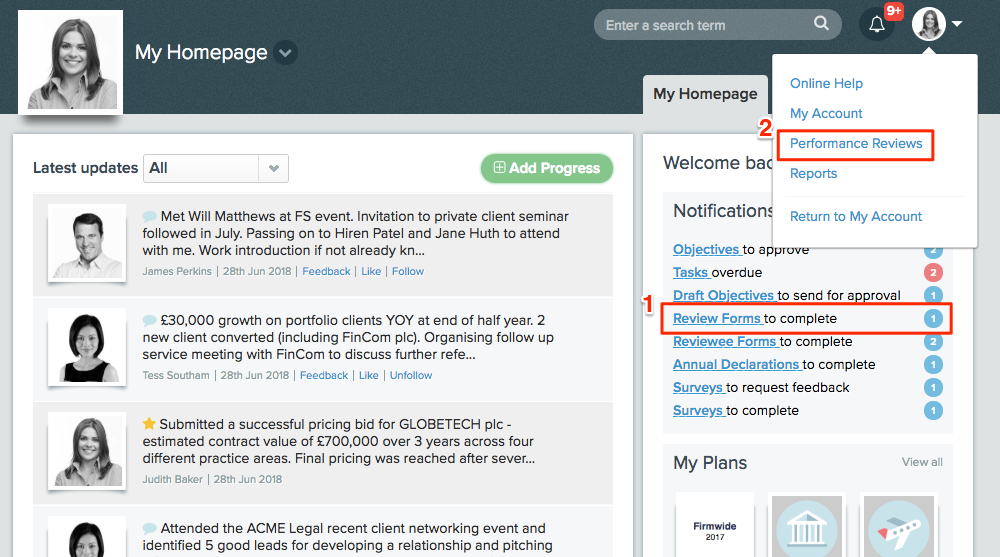Open the Review Forms link
1000x557 pixels.
point(717,318)
